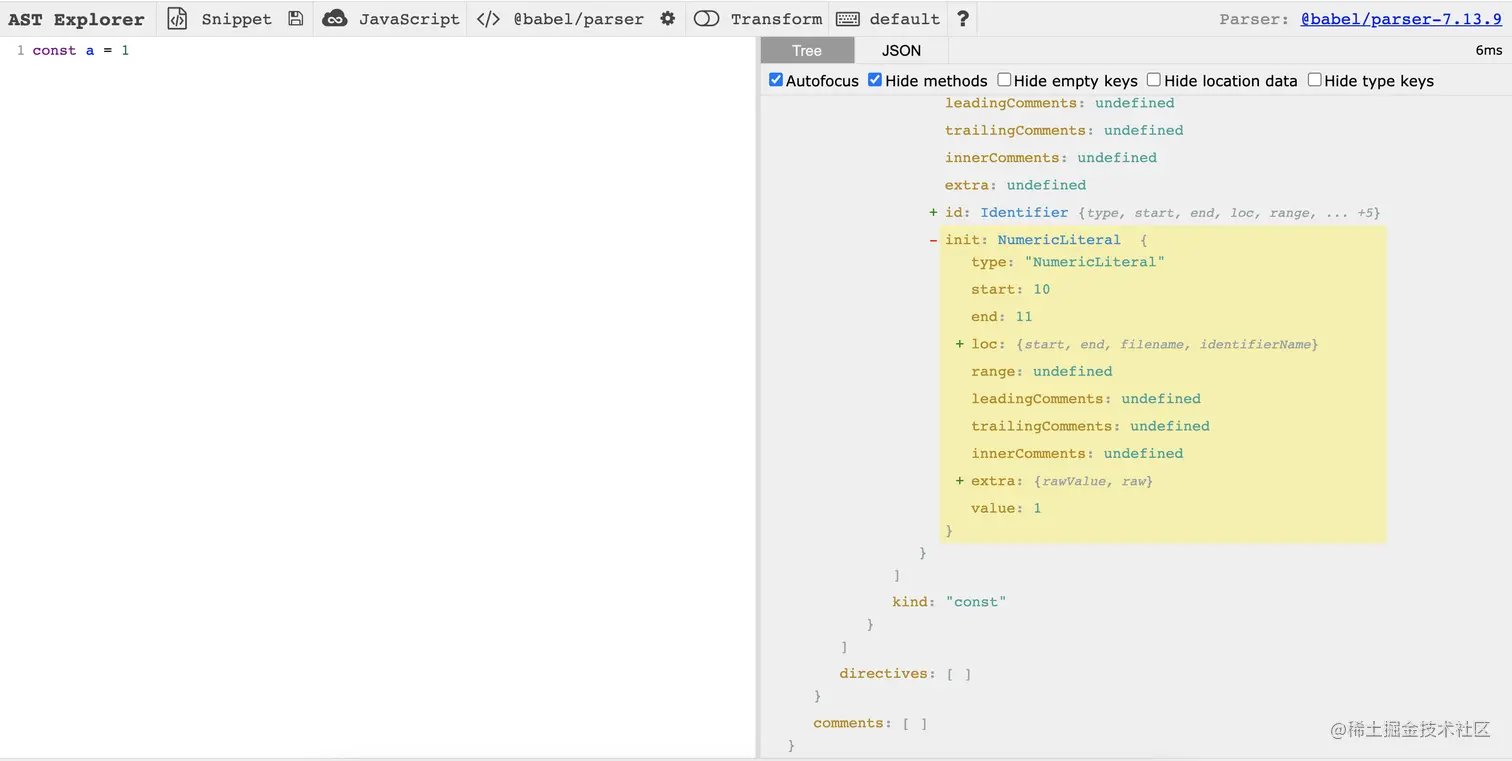Click line number 1 in editor gutter
This screenshot has width=1512, height=761.
20,50
